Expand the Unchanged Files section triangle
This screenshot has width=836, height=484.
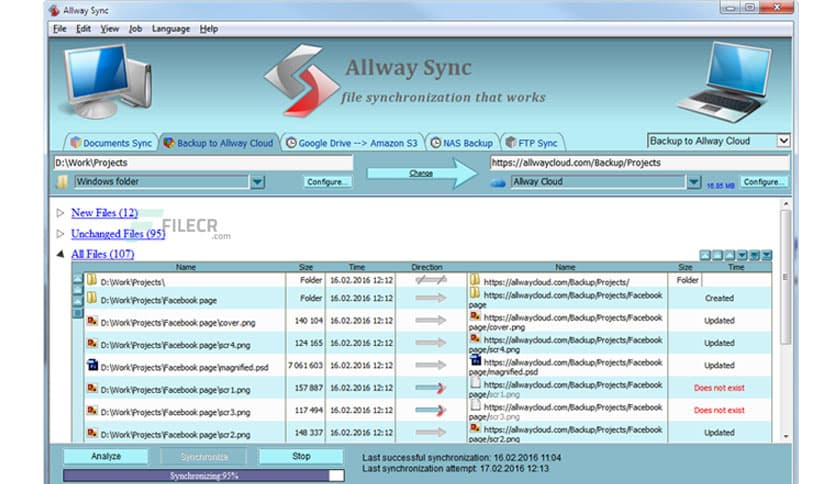coord(60,233)
